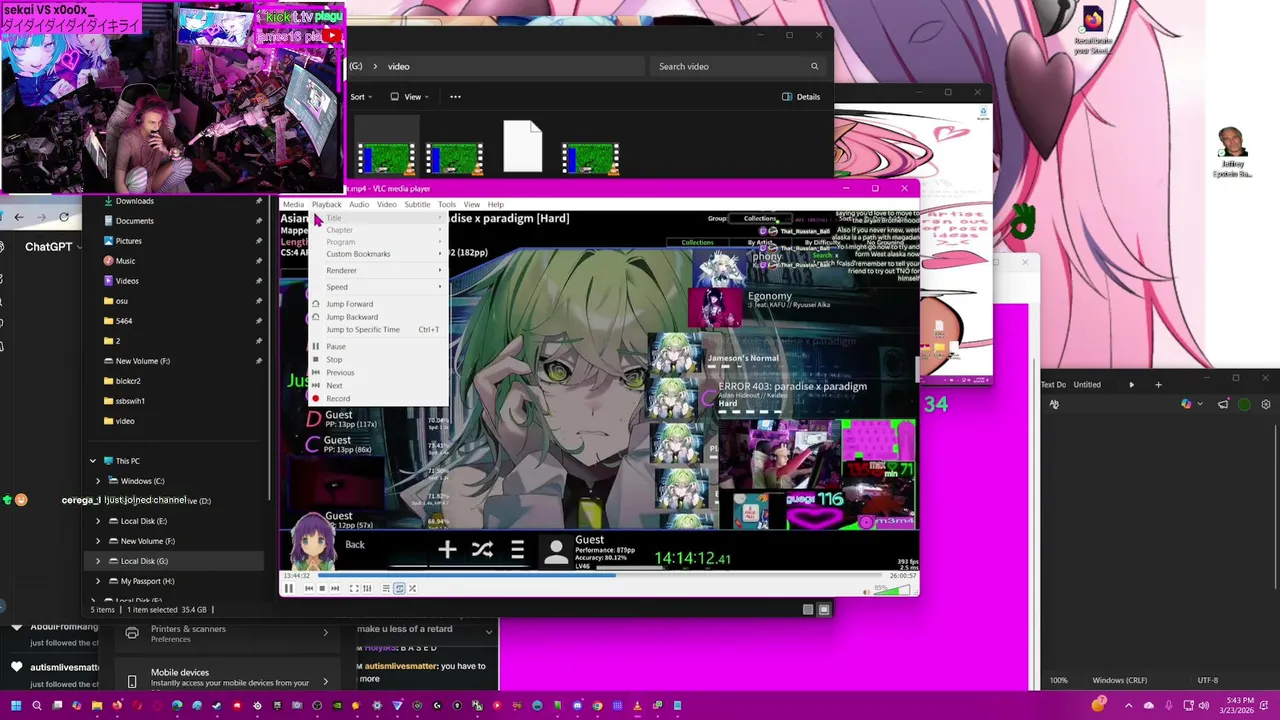
Task: Expand Local Disk (E:) node
Action: (98, 521)
